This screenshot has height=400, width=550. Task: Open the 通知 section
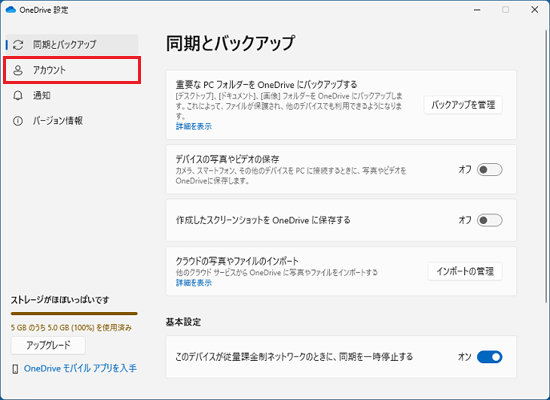pyautogui.click(x=72, y=95)
